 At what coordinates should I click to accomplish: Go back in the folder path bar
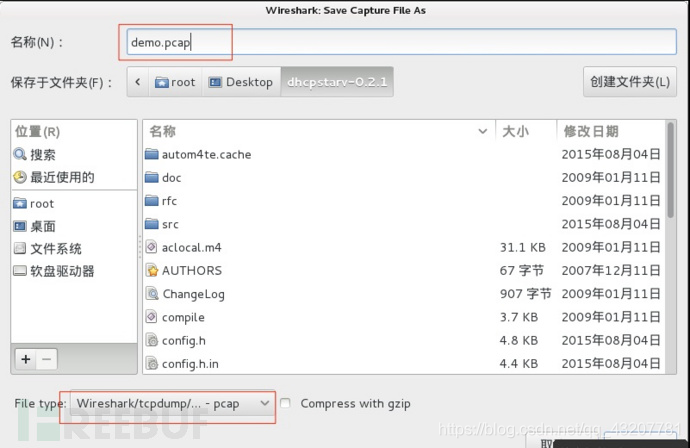[138, 82]
